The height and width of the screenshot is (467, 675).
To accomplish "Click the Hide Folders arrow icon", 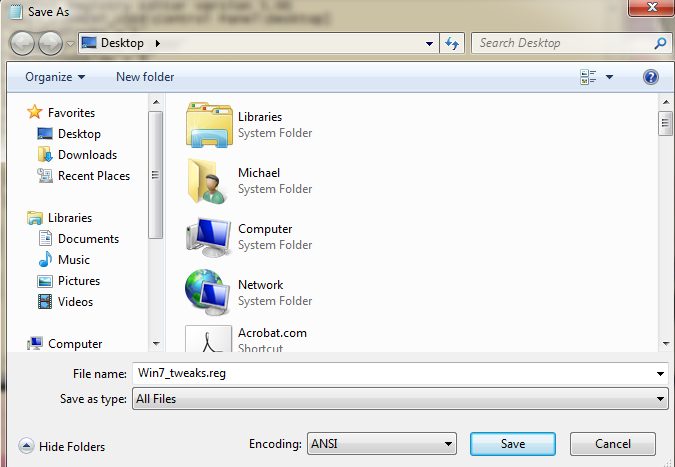I will [26, 446].
